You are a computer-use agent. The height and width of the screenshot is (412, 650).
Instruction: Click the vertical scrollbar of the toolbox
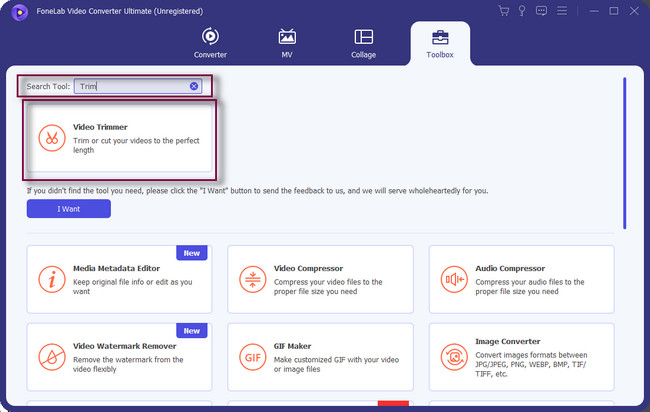[x=625, y=153]
